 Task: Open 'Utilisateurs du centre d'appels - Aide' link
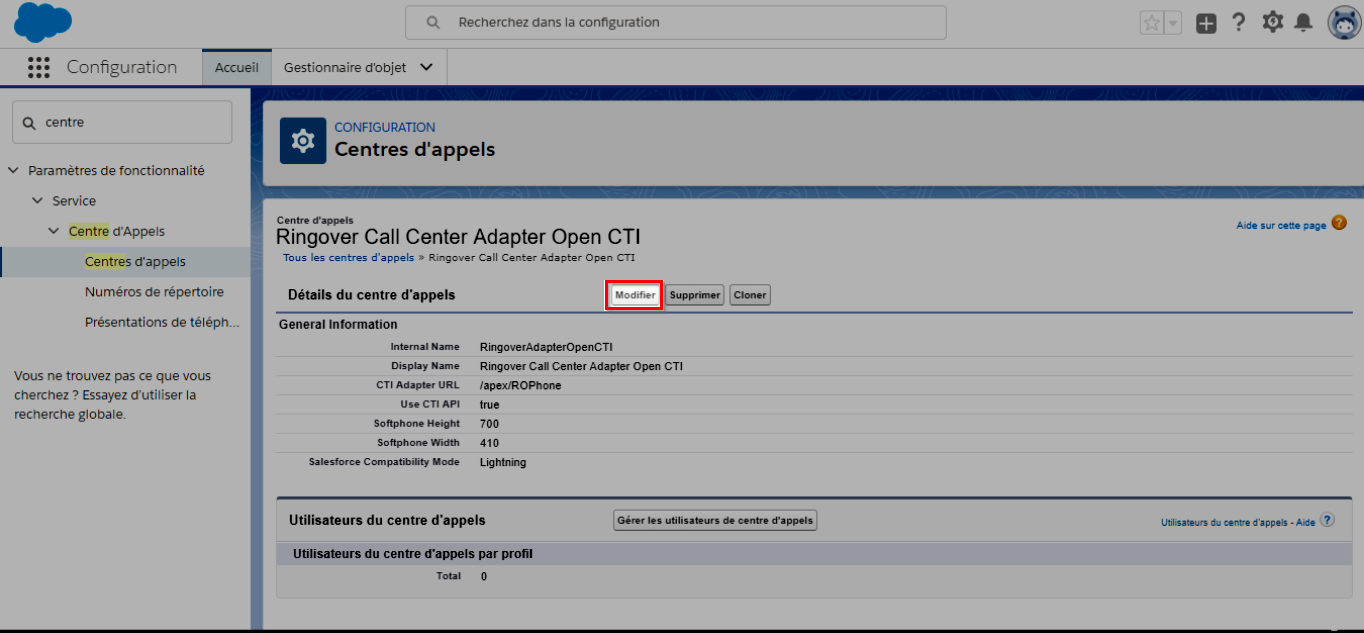tap(1238, 523)
